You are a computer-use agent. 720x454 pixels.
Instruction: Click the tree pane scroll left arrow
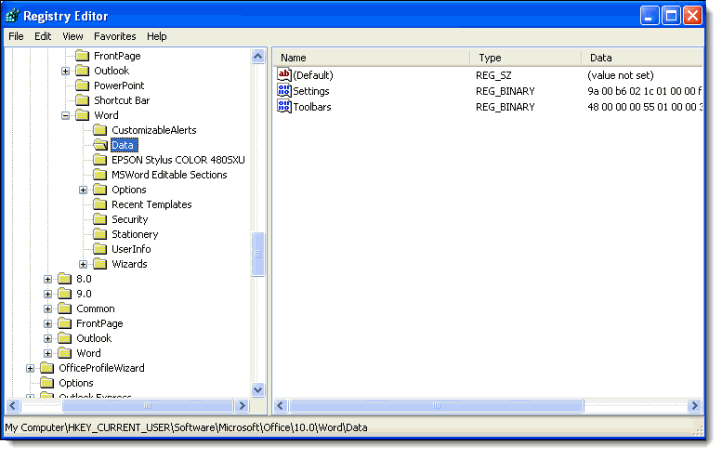point(13,406)
